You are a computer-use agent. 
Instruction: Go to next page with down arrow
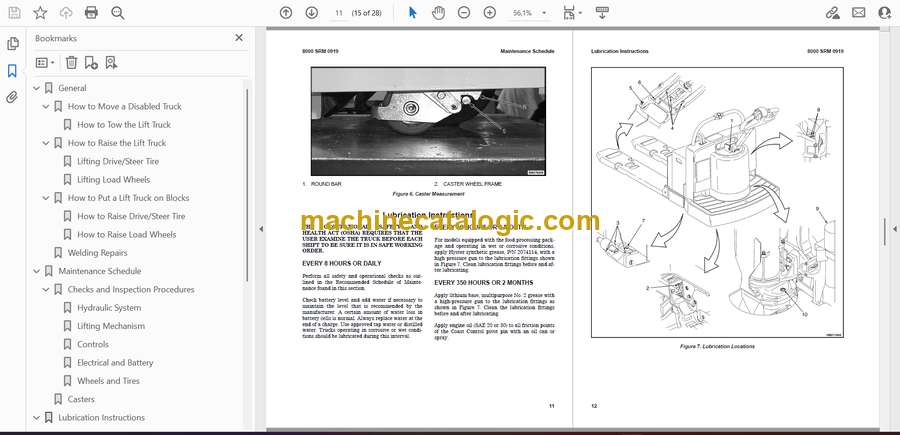312,13
